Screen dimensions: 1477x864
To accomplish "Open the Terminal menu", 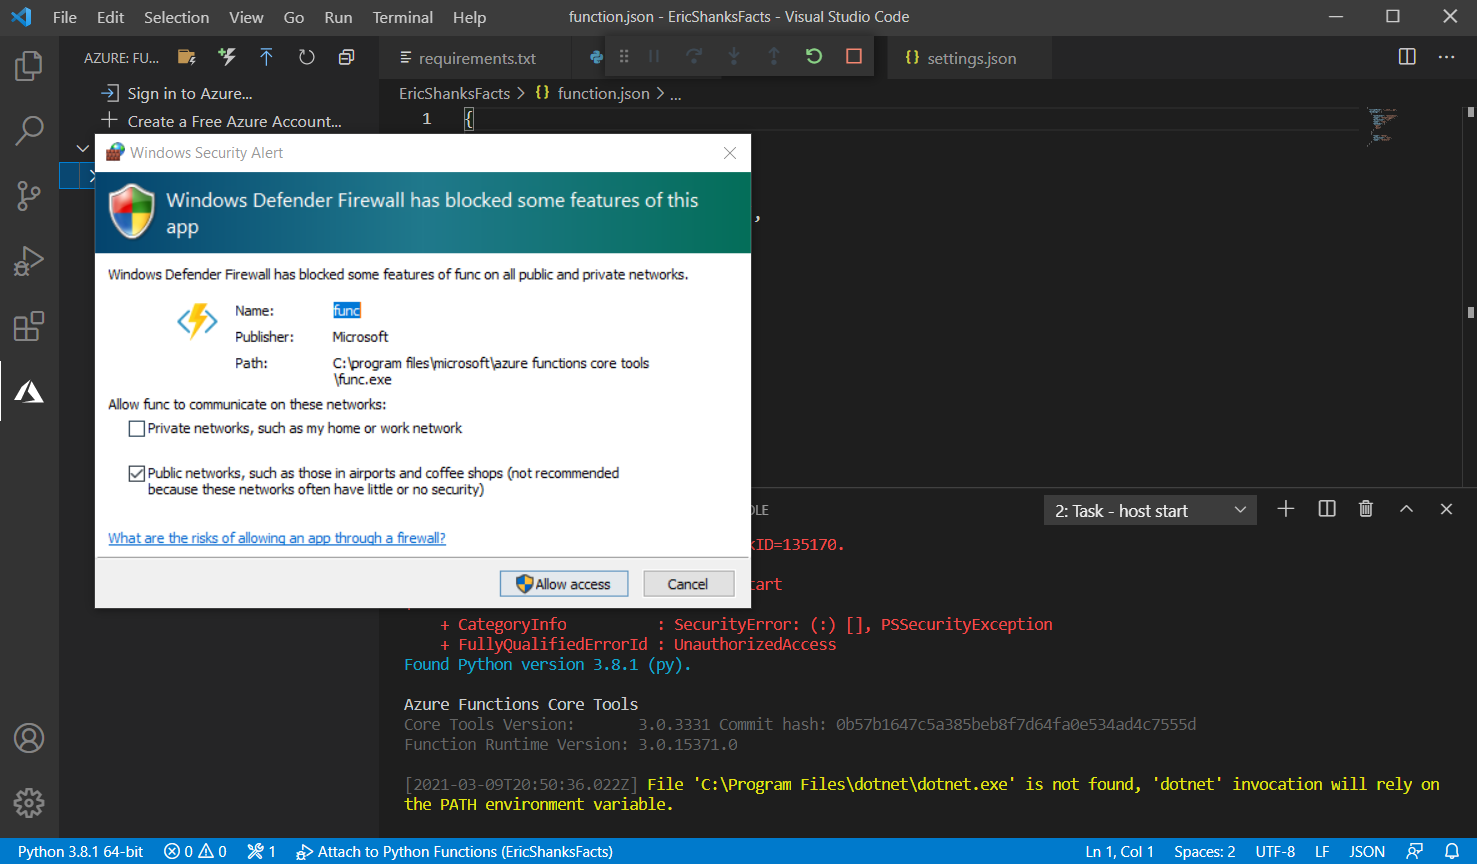I will [403, 17].
